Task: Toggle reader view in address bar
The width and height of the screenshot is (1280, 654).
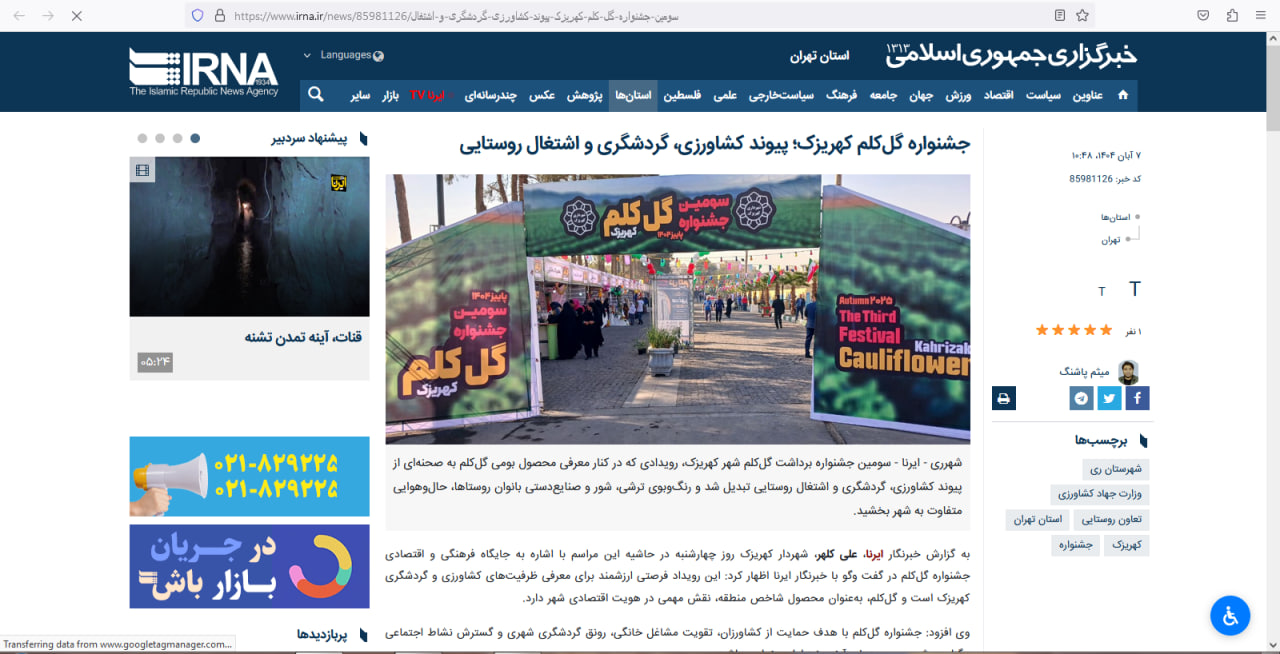Action: (1060, 15)
